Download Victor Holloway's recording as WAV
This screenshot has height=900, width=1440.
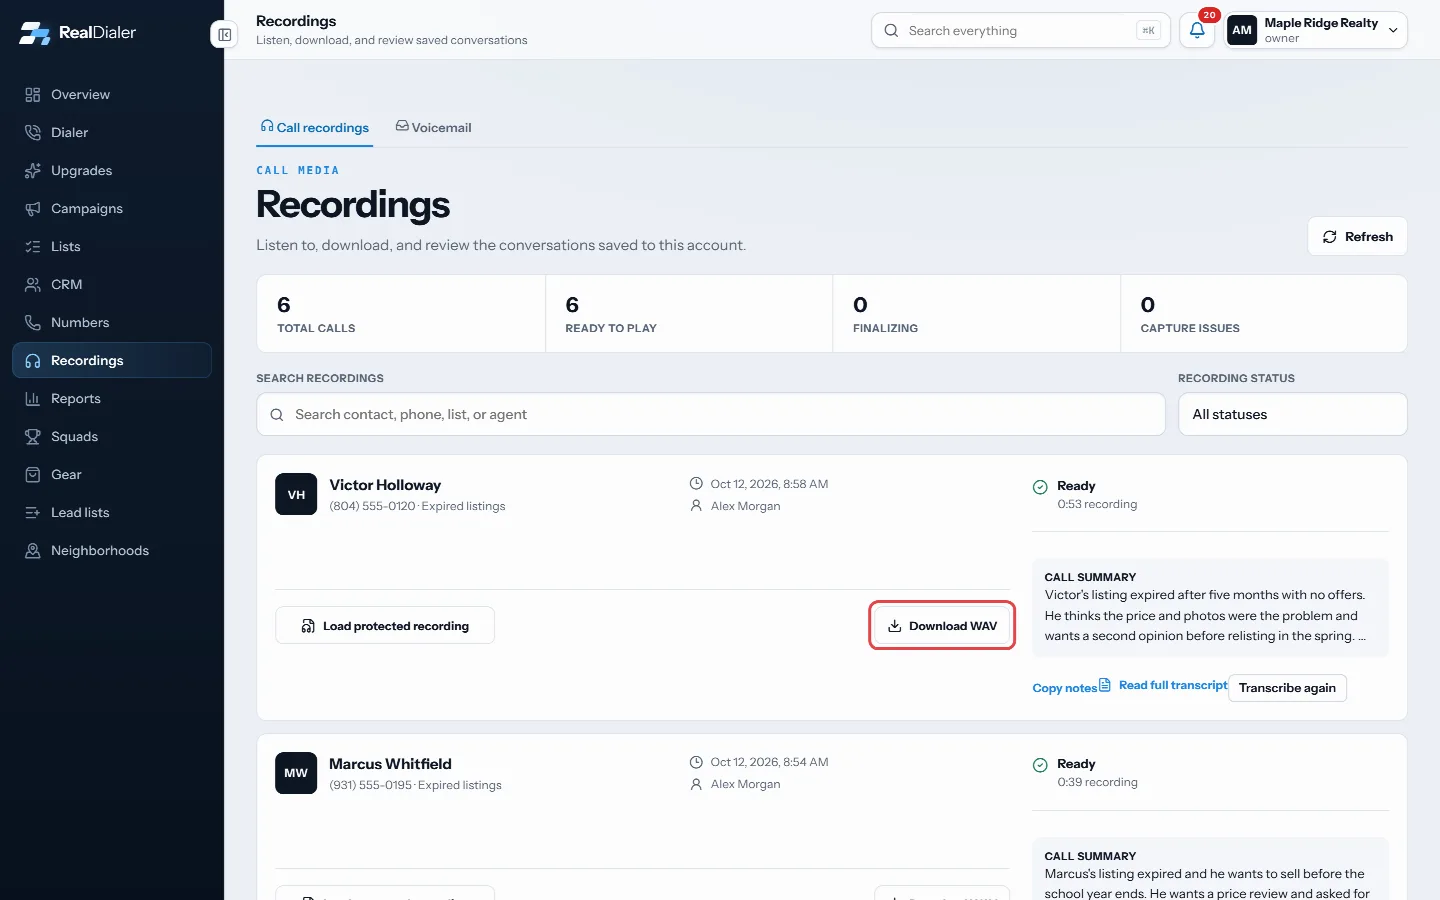pos(942,626)
